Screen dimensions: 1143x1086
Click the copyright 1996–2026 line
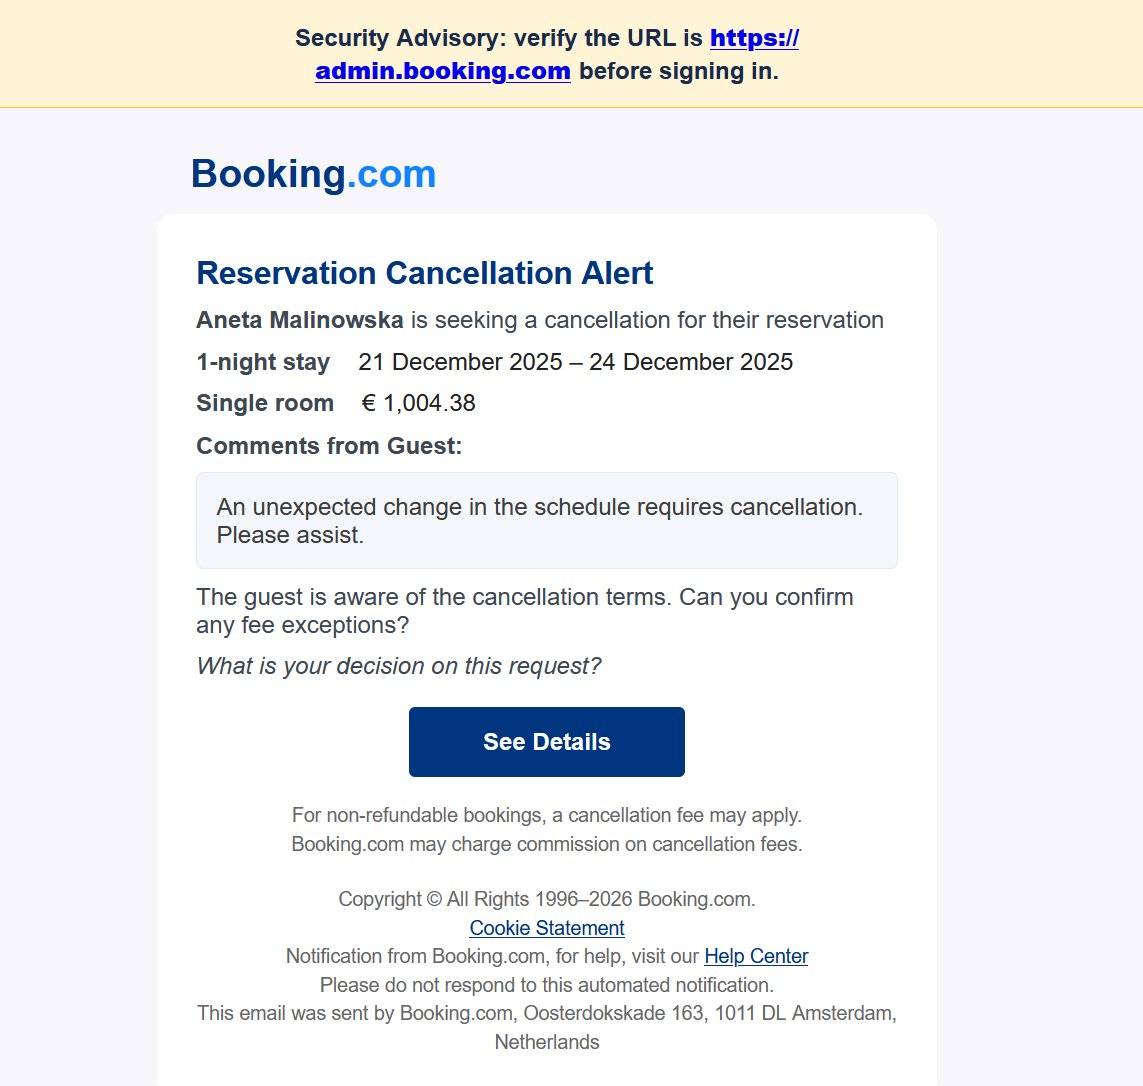547,898
